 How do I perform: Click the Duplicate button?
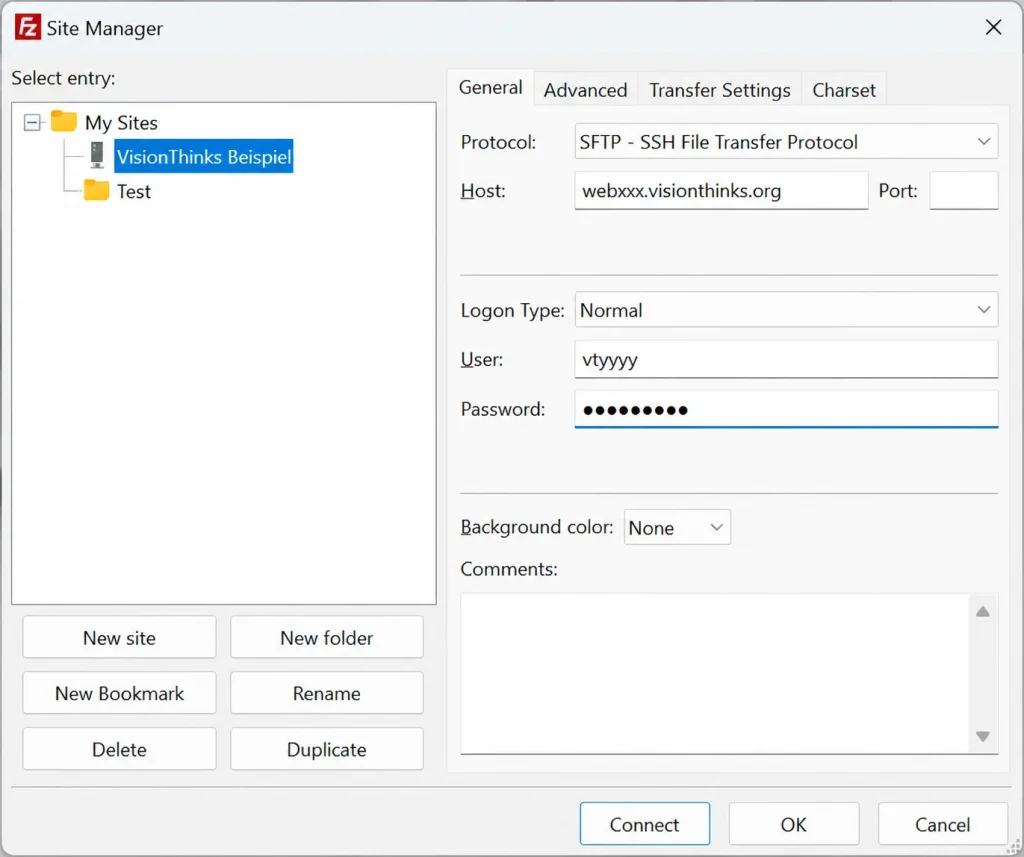tap(327, 749)
